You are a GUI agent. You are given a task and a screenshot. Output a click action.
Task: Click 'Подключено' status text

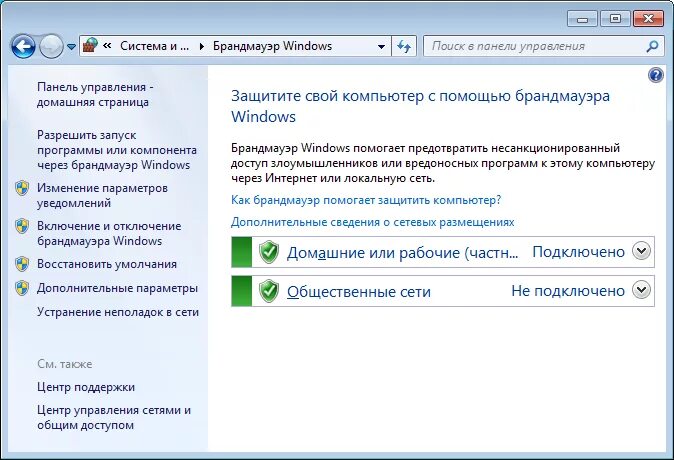click(x=579, y=252)
